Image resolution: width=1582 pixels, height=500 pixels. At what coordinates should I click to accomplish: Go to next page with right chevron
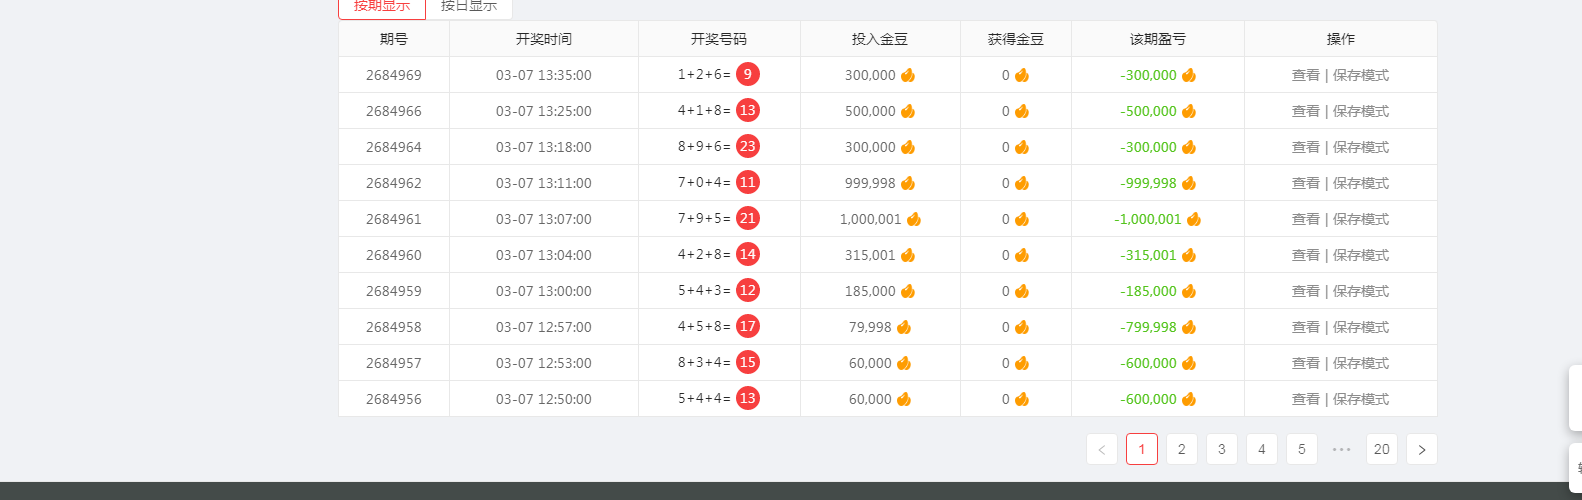1421,450
